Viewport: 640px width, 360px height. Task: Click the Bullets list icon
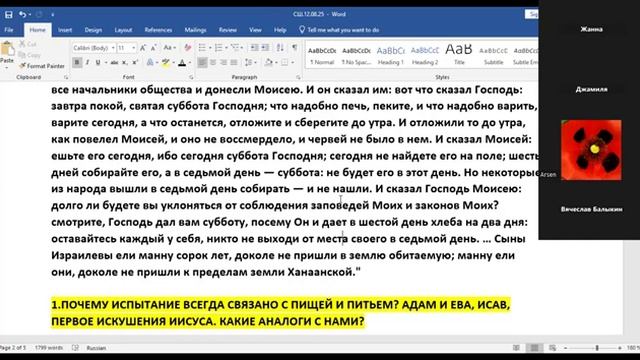pos(202,48)
